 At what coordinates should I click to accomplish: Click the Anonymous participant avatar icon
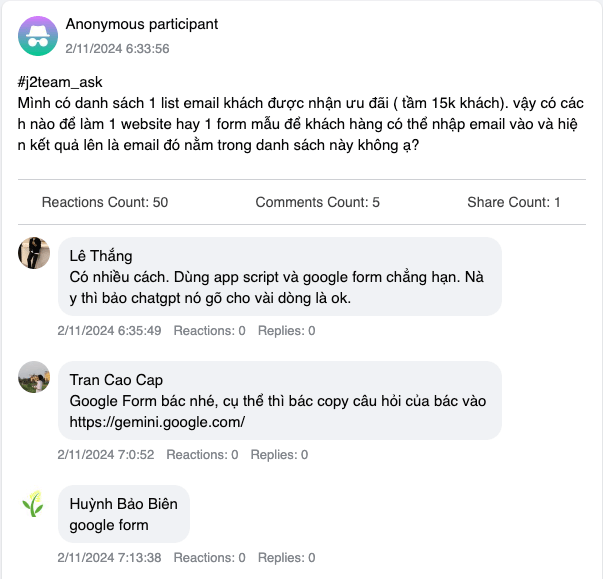(38, 36)
